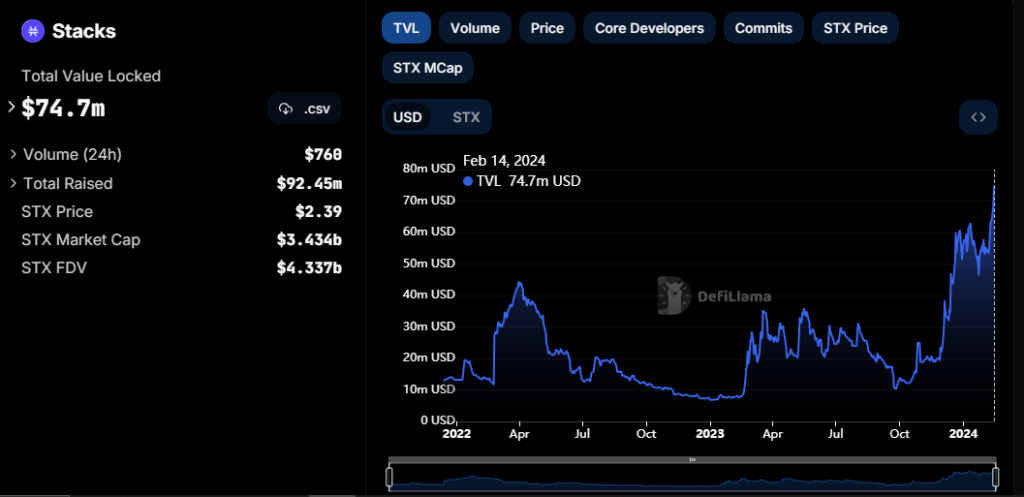Expand the Total Raised row
The height and width of the screenshot is (497, 1024).
coord(13,183)
